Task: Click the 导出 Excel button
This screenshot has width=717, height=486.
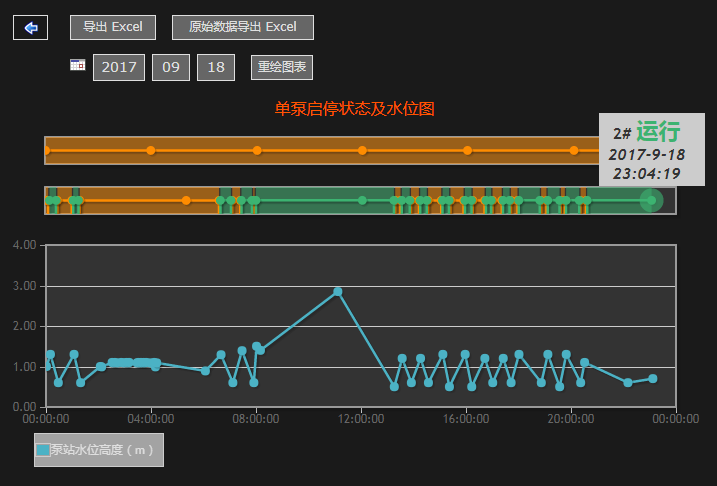Action: [113, 28]
